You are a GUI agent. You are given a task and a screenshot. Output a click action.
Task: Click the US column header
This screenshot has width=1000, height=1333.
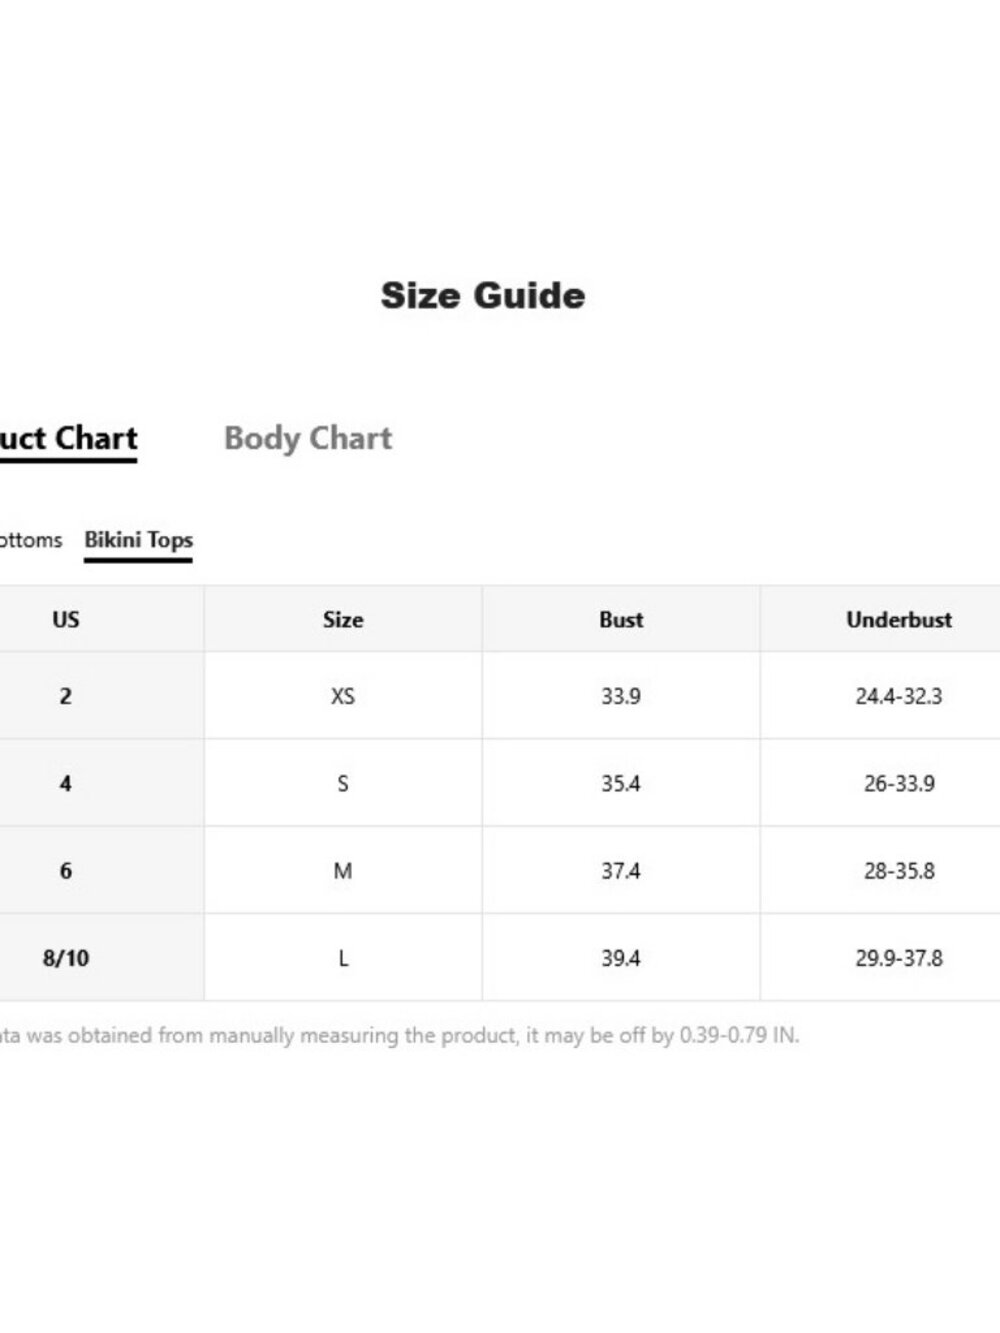coord(66,619)
